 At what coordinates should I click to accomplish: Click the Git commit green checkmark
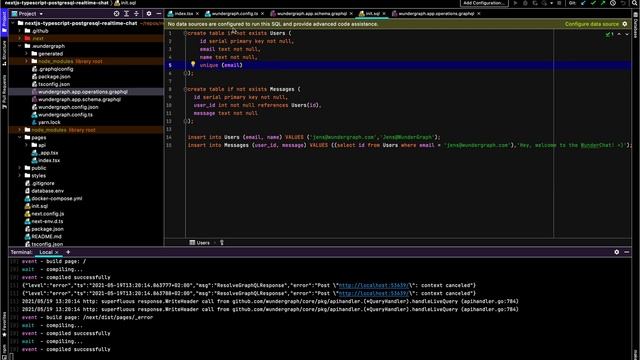pos(593,3)
